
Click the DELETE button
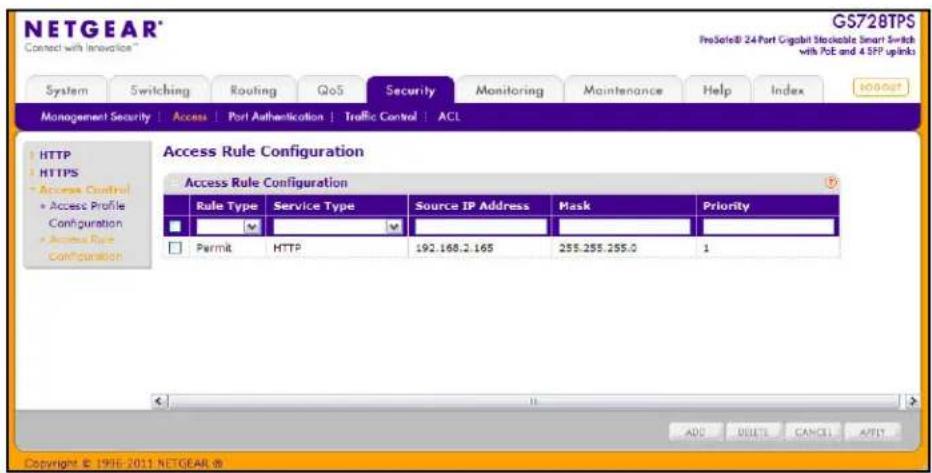[754, 433]
